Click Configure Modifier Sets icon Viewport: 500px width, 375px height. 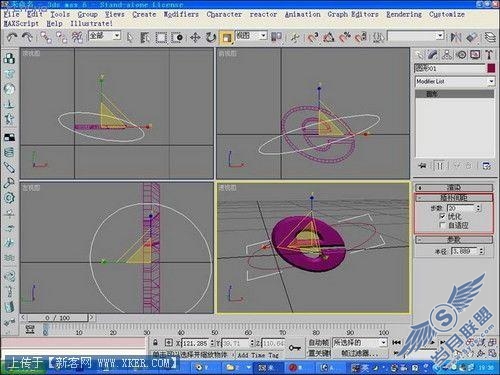[x=486, y=166]
